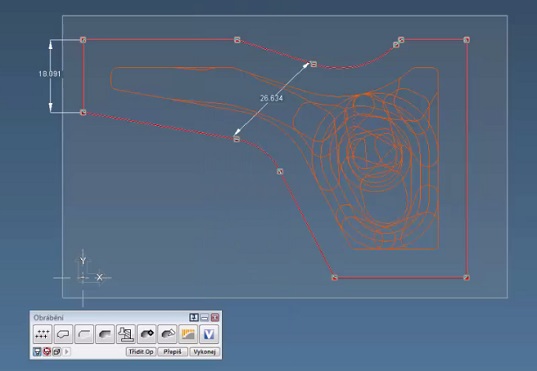
Task: Select the open contour machining tool
Action: (x=84, y=334)
